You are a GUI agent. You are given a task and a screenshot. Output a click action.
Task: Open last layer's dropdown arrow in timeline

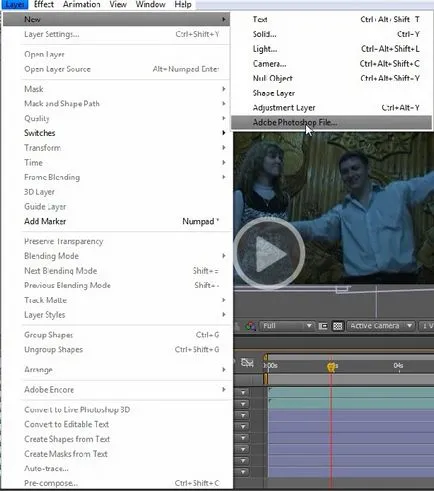(243, 472)
